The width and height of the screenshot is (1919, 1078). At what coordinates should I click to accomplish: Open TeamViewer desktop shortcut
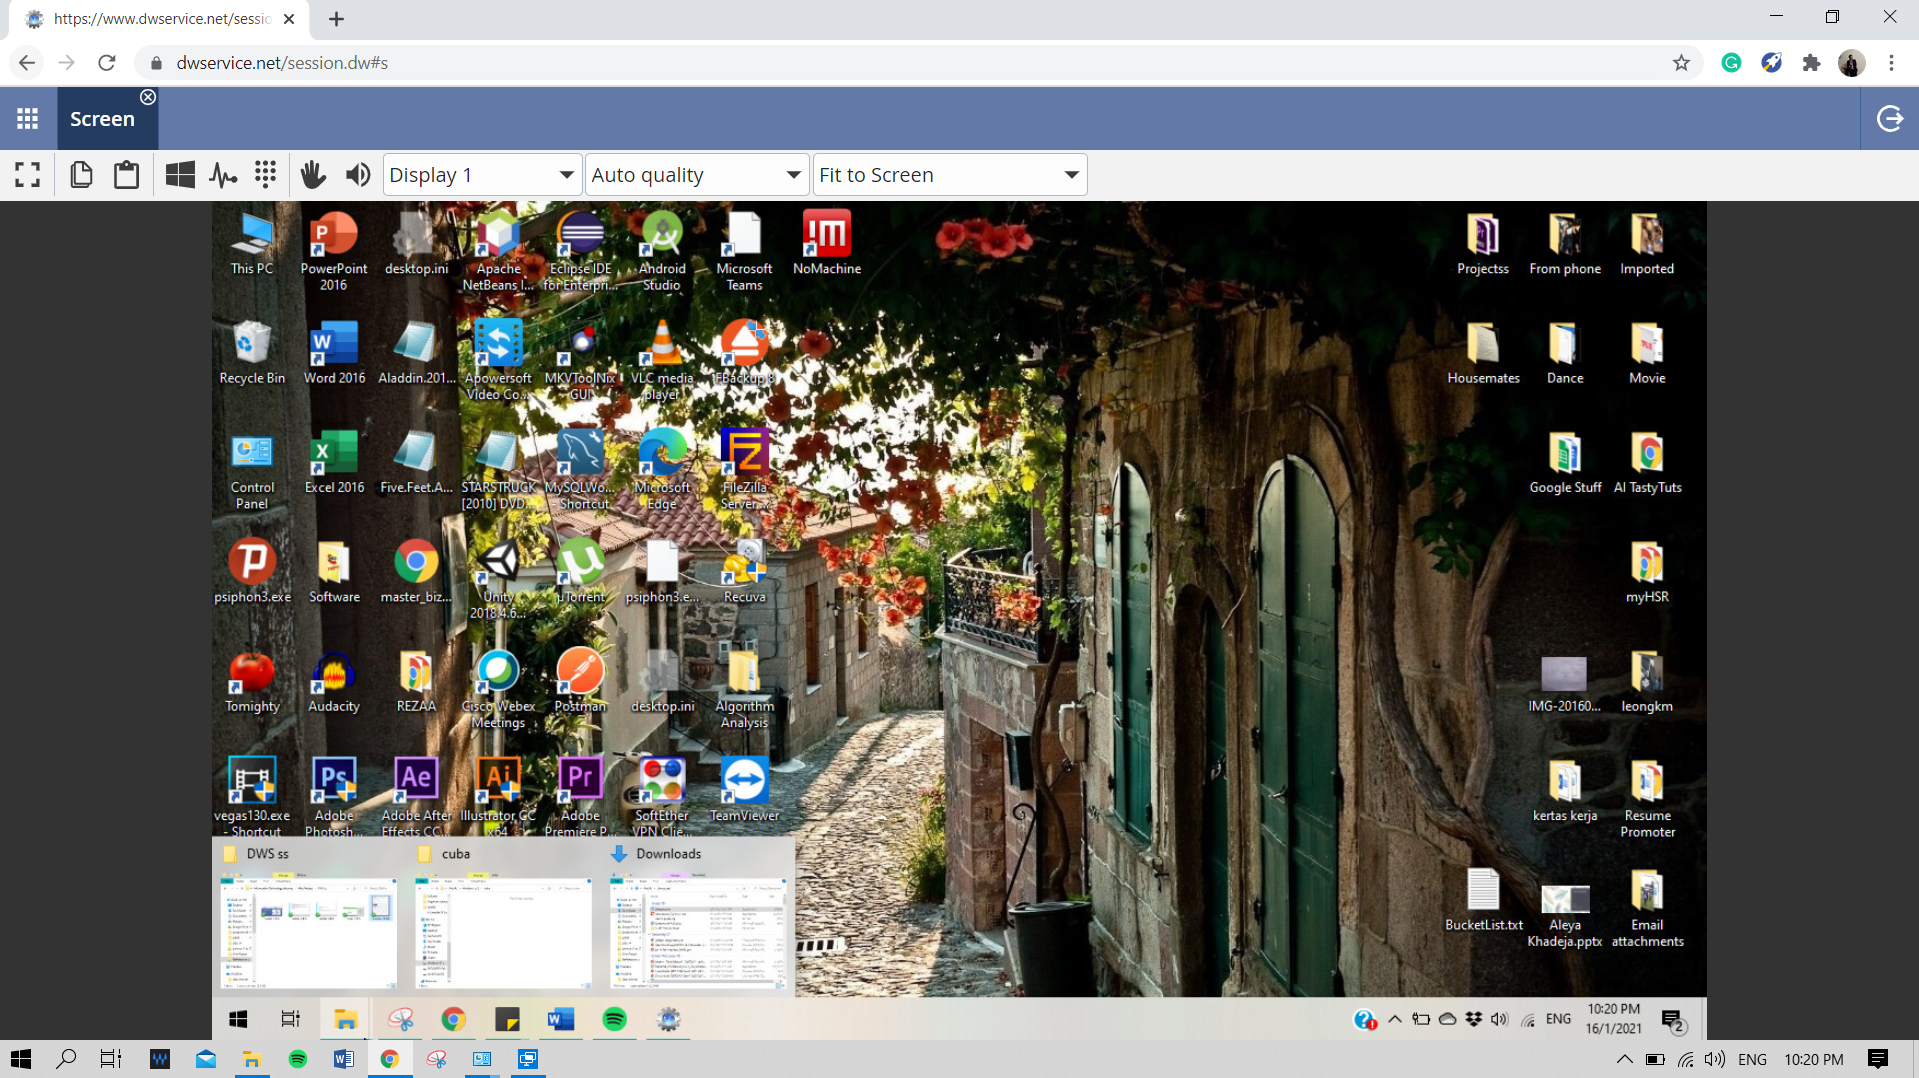click(x=744, y=790)
